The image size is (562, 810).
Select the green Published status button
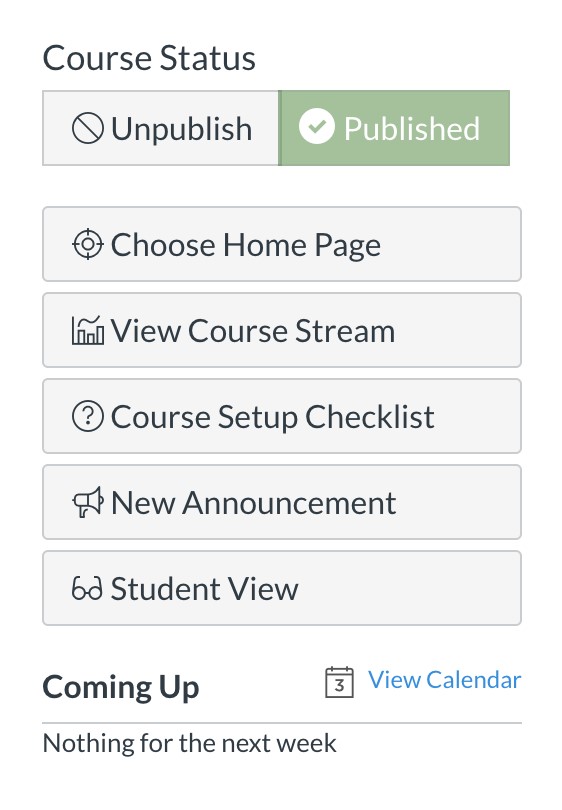[394, 128]
